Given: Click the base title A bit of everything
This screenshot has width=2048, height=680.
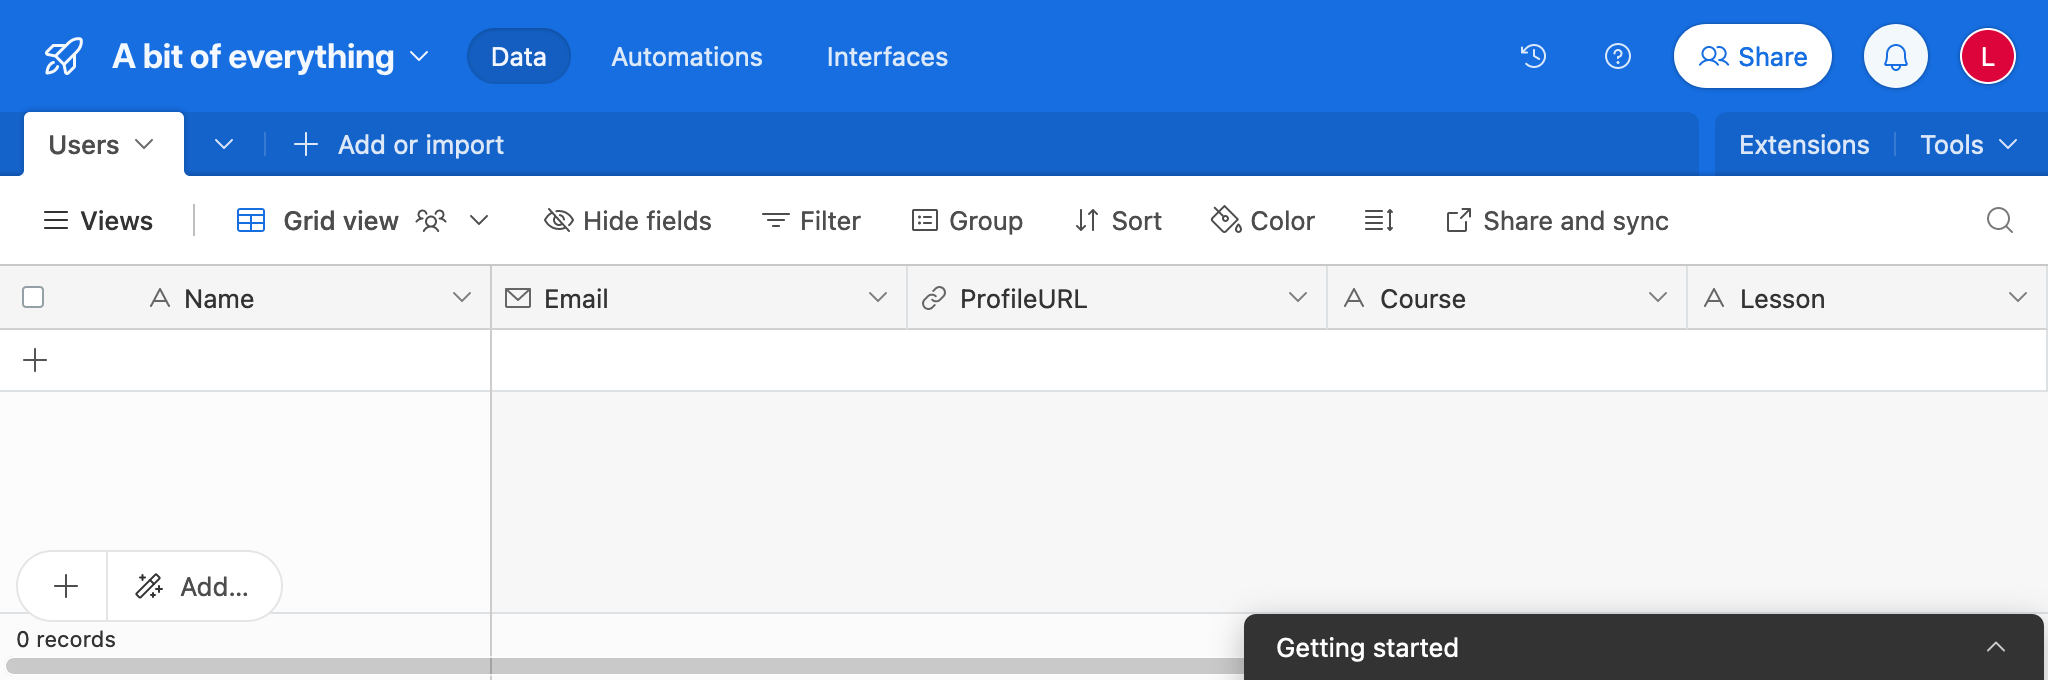Looking at the screenshot, I should (x=253, y=57).
